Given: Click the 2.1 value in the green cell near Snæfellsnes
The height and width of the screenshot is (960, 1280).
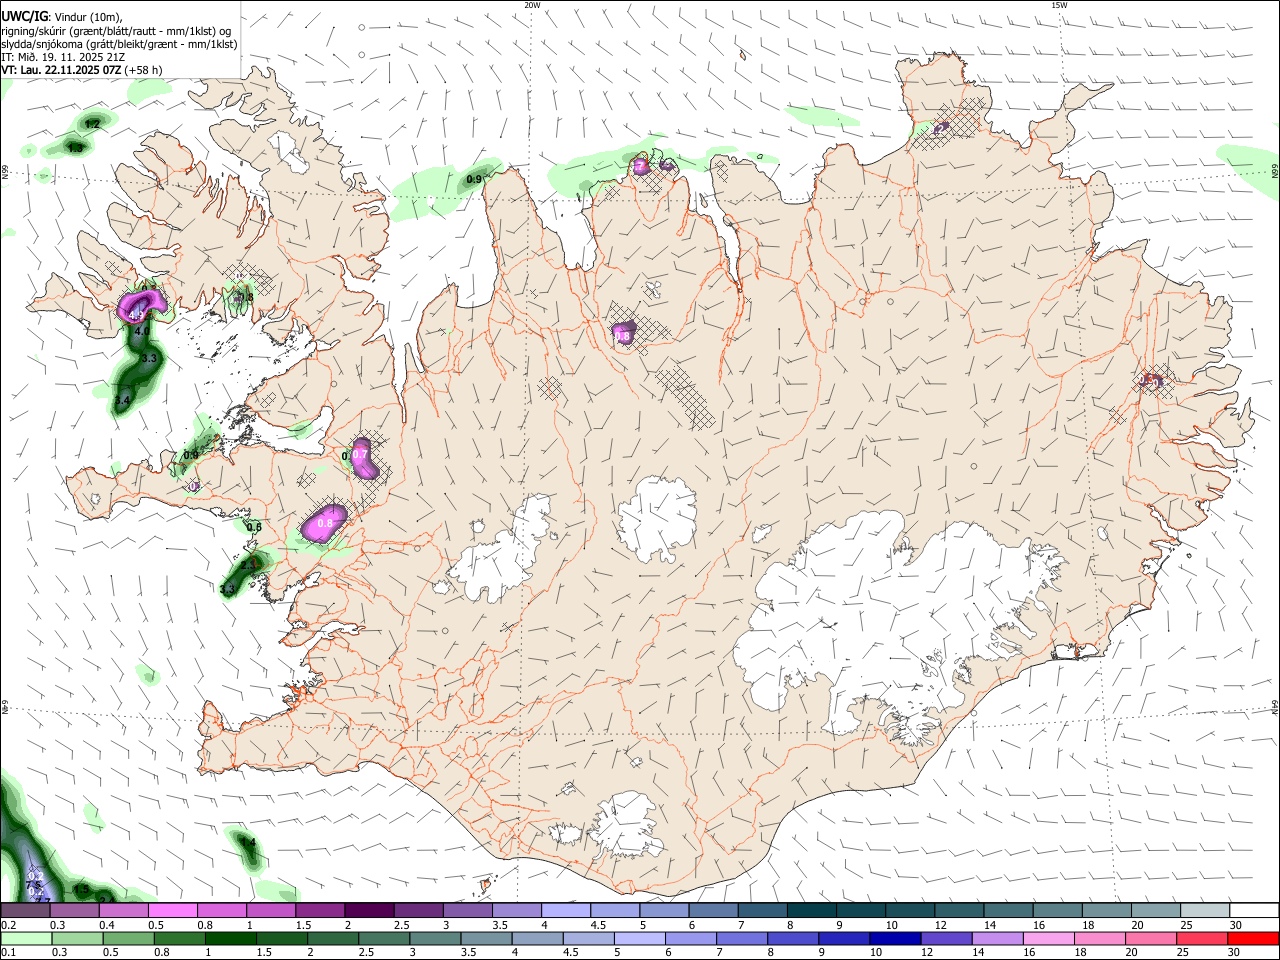Looking at the screenshot, I should (x=248, y=566).
